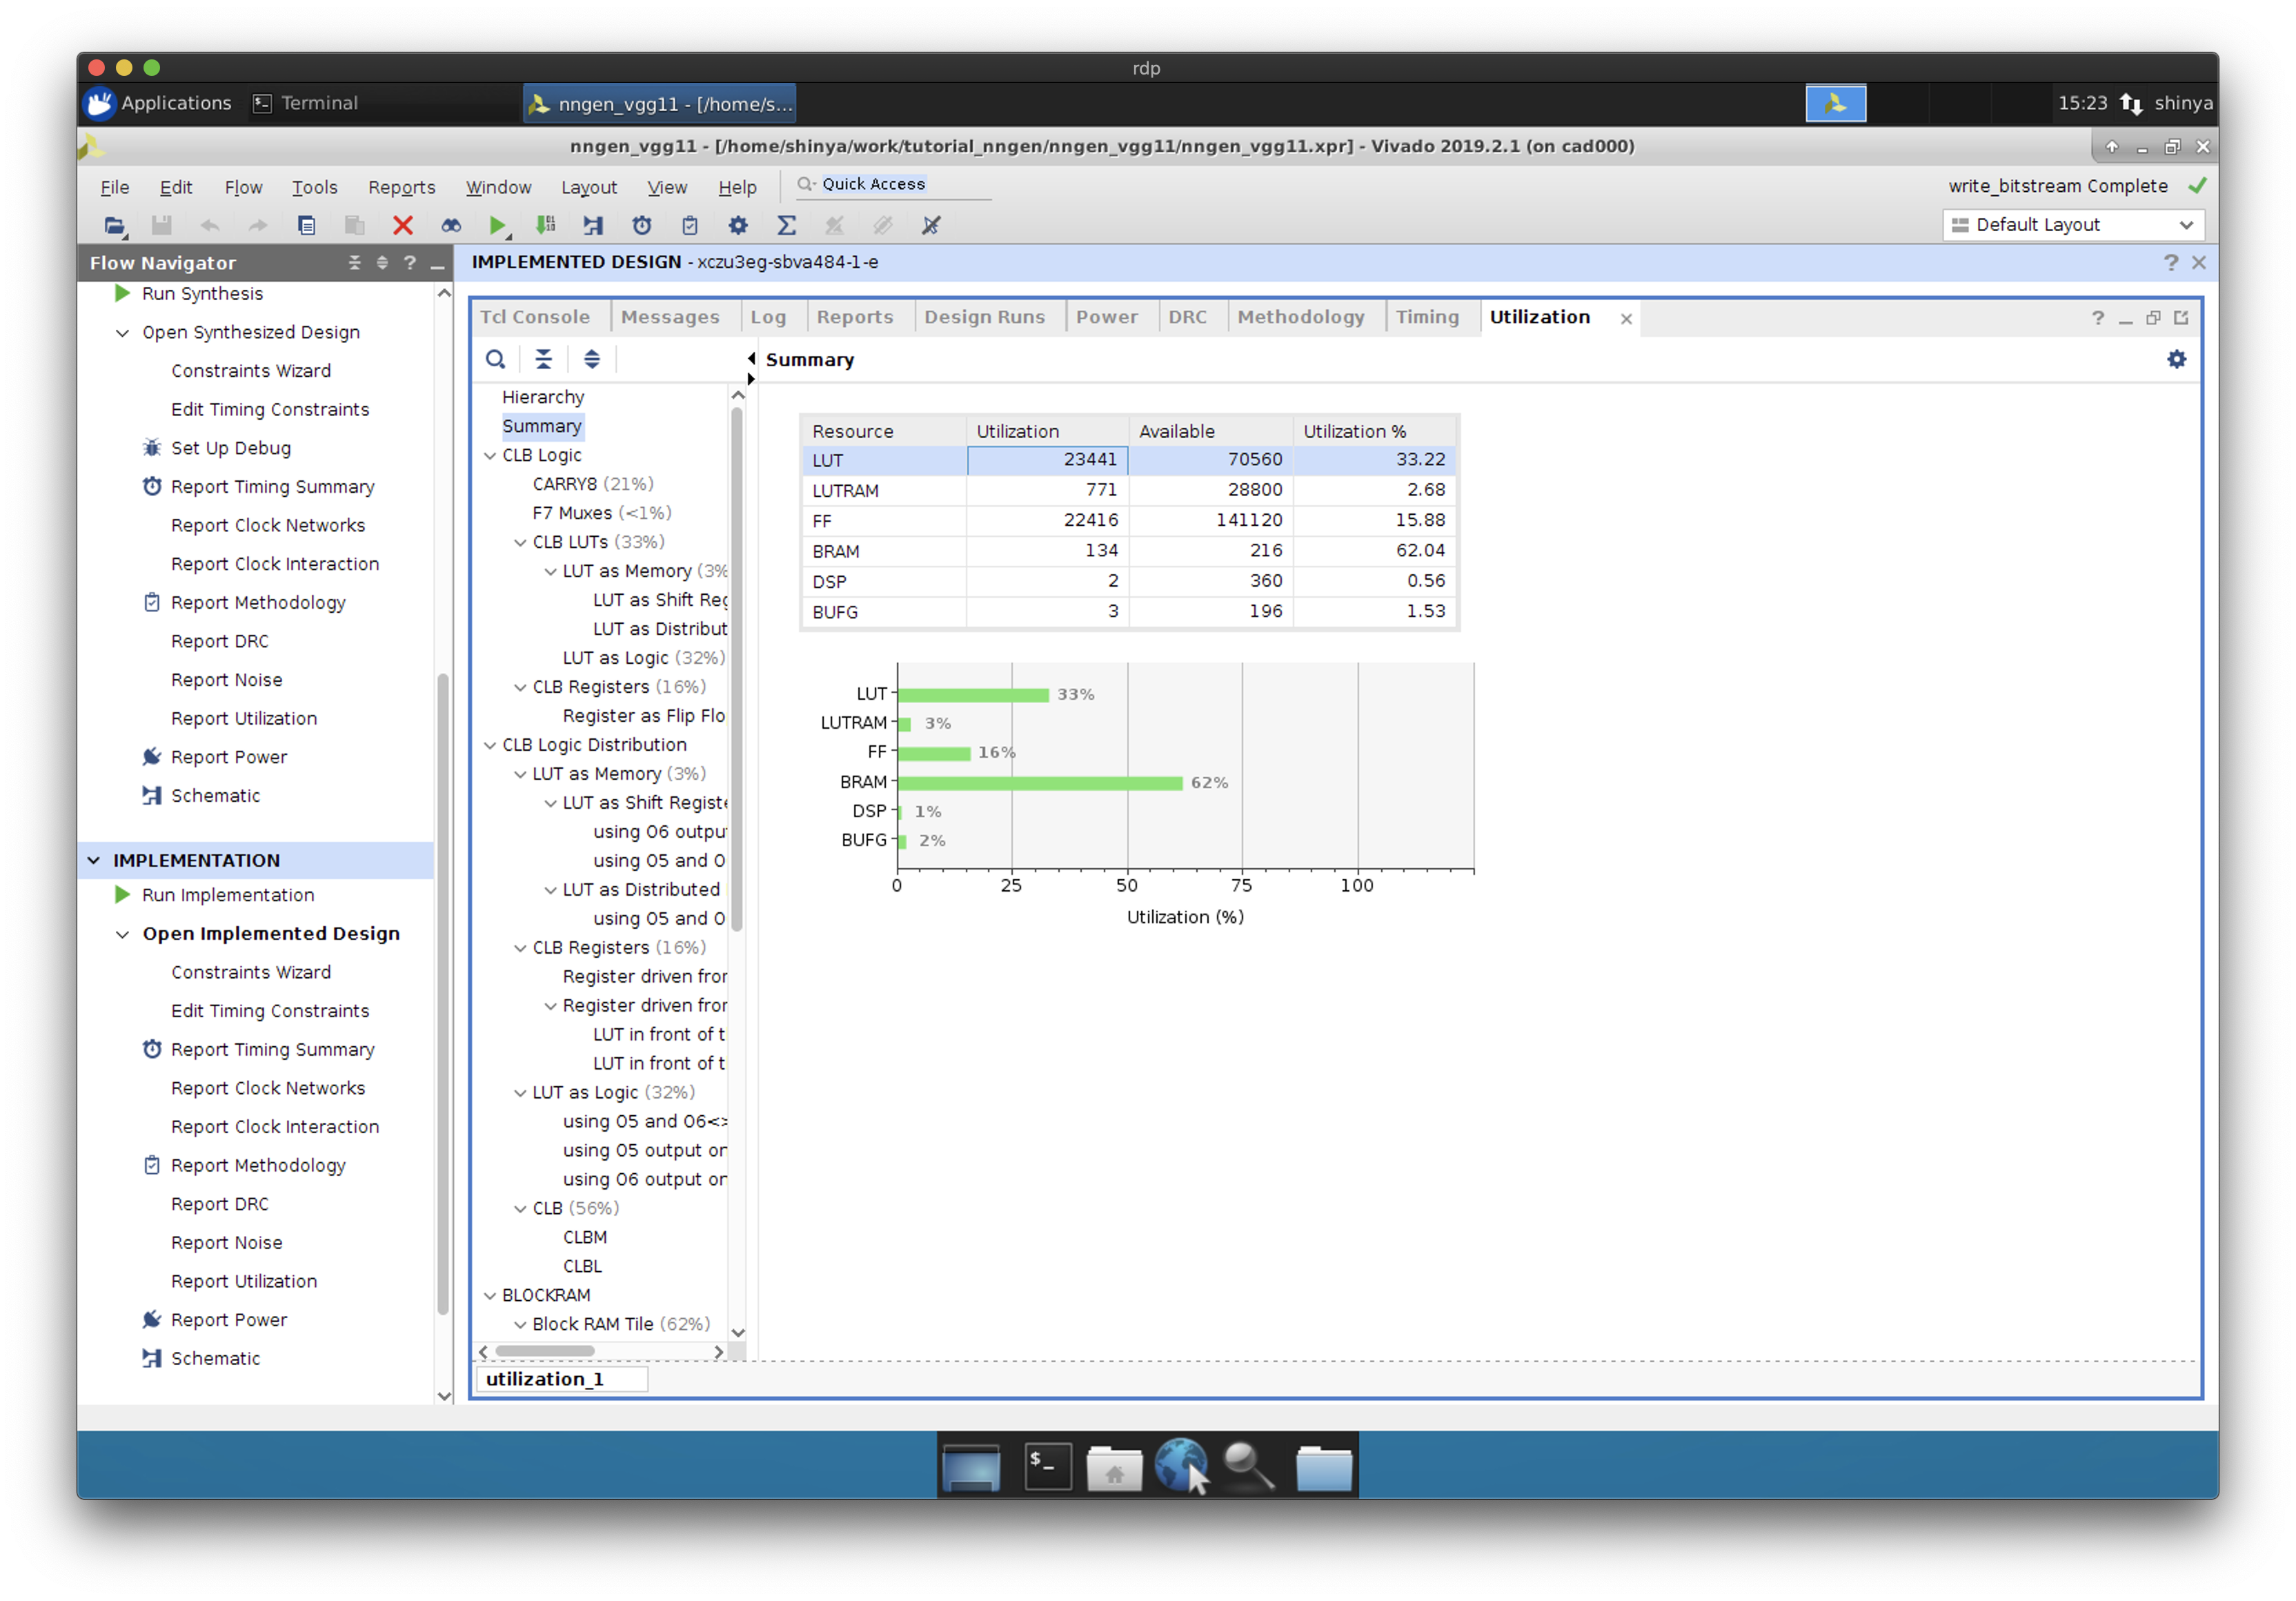
Task: Collapse Open Synthesized Design node
Action: (123, 332)
